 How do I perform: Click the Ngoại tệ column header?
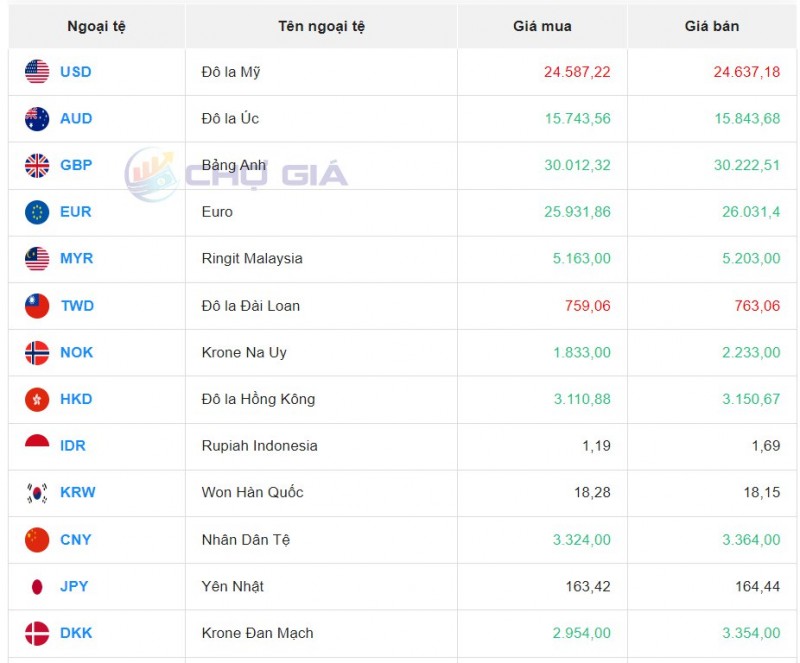96,26
